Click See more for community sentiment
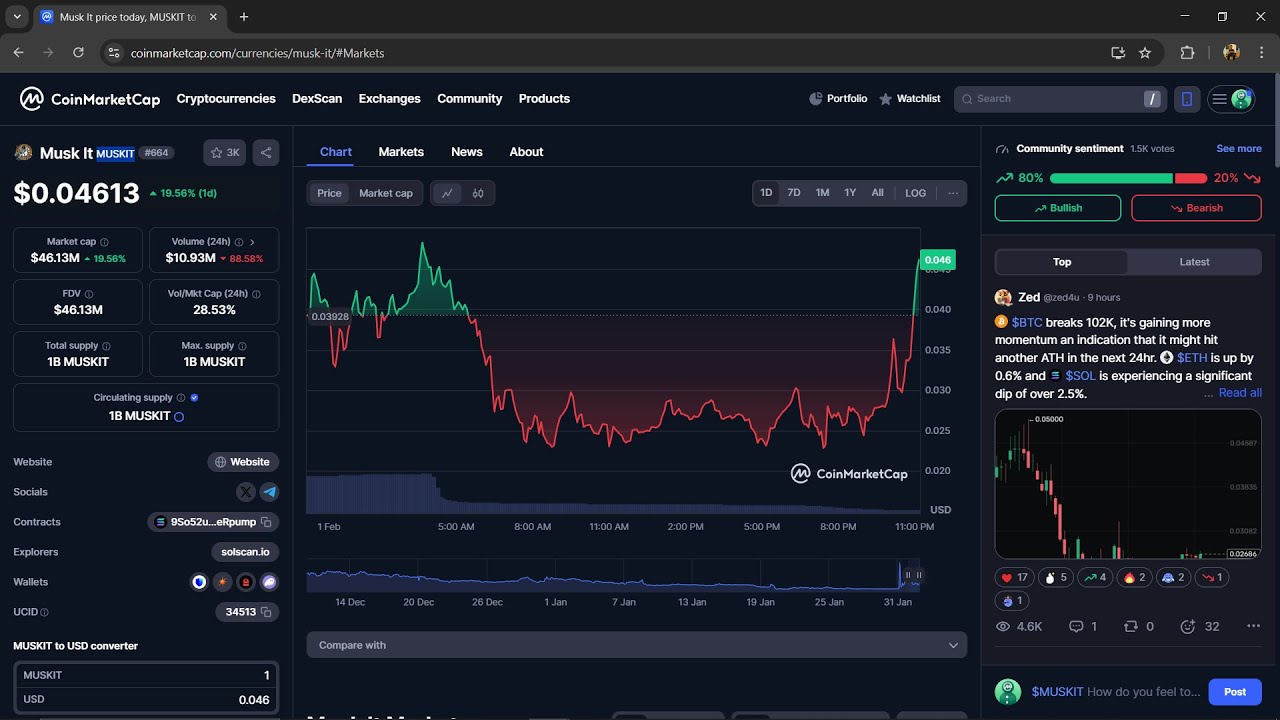This screenshot has height=720, width=1280. (x=1239, y=149)
